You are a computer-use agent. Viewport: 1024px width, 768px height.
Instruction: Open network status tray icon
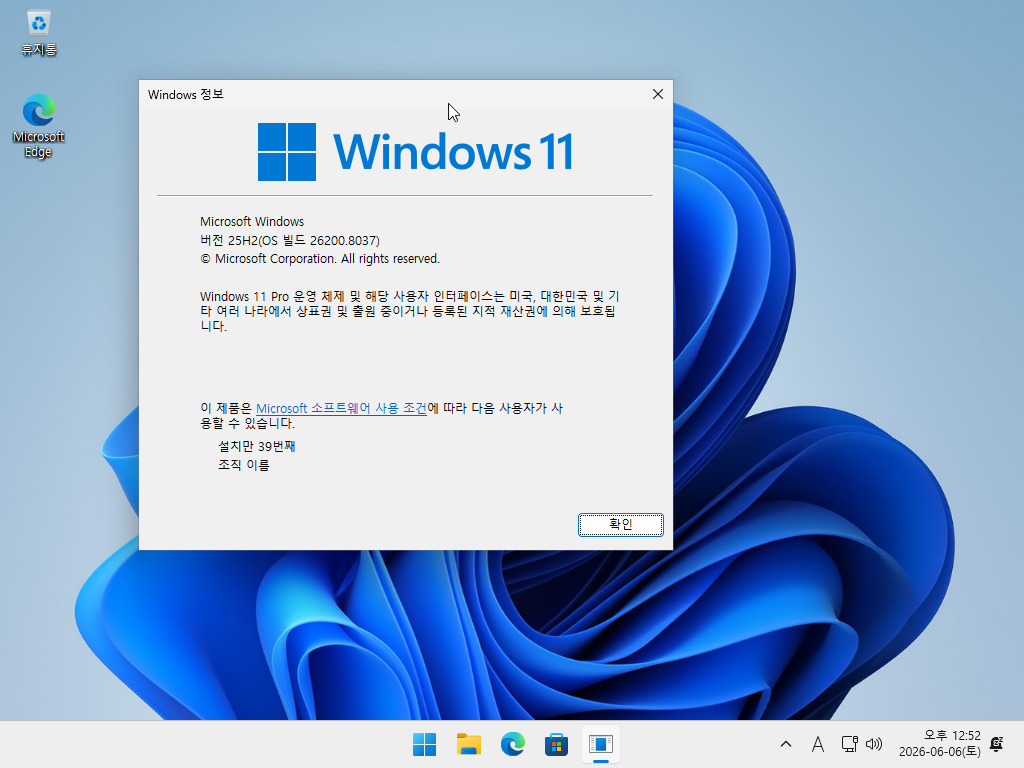click(x=850, y=744)
